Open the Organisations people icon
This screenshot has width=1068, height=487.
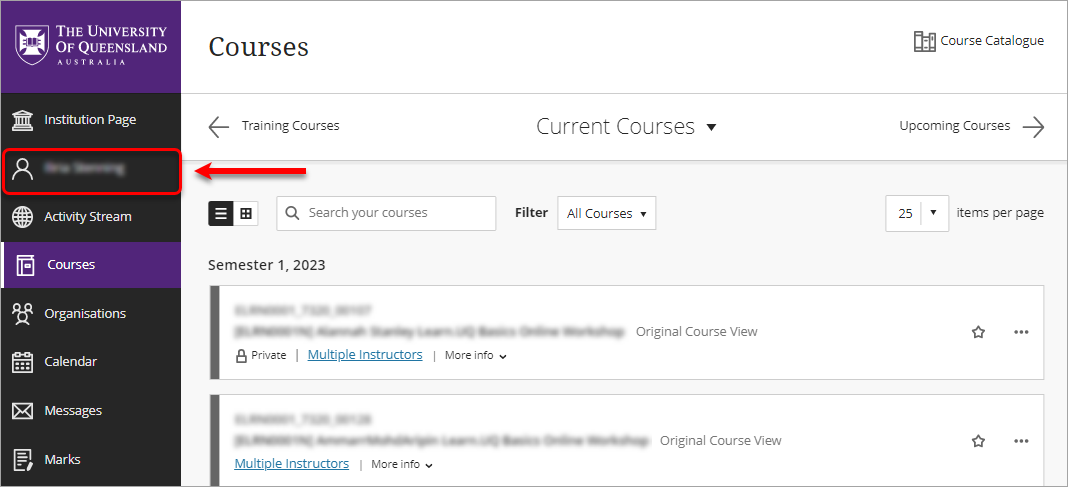coord(23,314)
